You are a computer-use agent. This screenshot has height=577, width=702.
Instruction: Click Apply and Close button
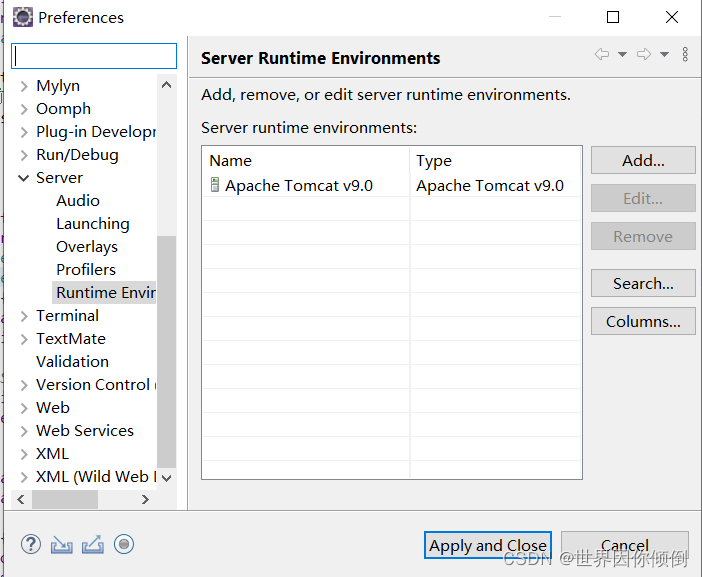tap(488, 545)
